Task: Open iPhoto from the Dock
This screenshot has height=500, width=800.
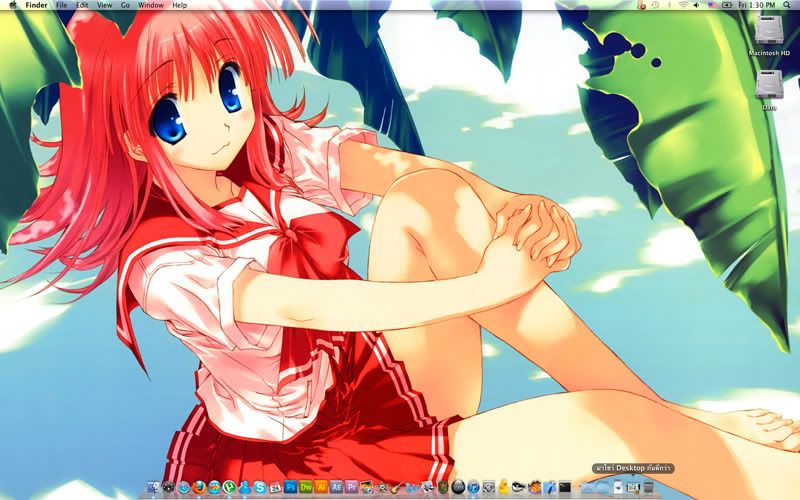Action: coord(367,488)
